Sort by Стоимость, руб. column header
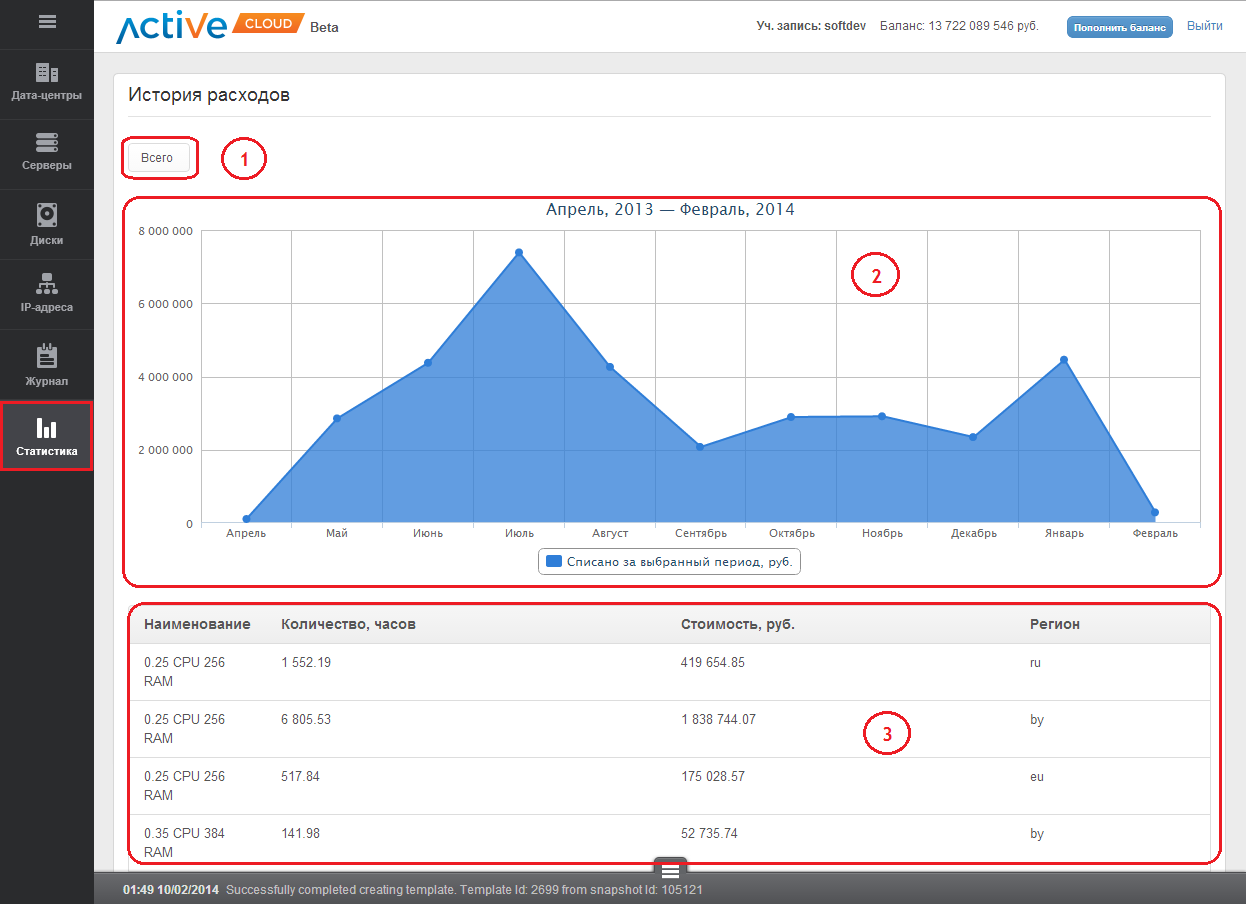 tap(737, 624)
